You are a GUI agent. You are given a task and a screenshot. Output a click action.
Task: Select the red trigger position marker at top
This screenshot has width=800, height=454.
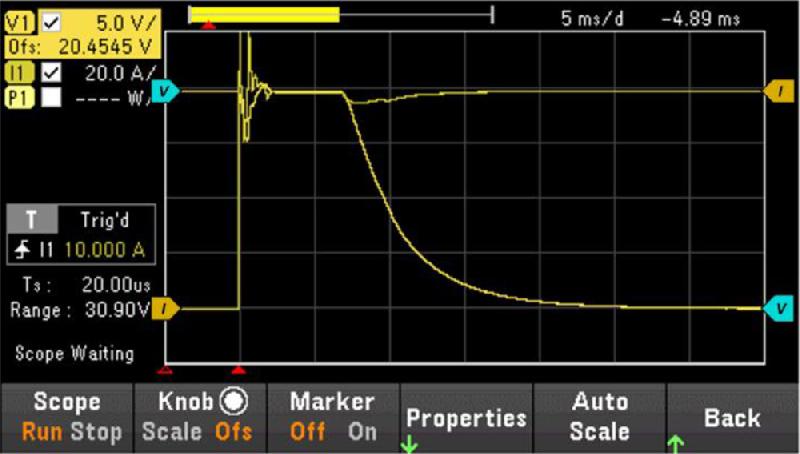[208, 26]
